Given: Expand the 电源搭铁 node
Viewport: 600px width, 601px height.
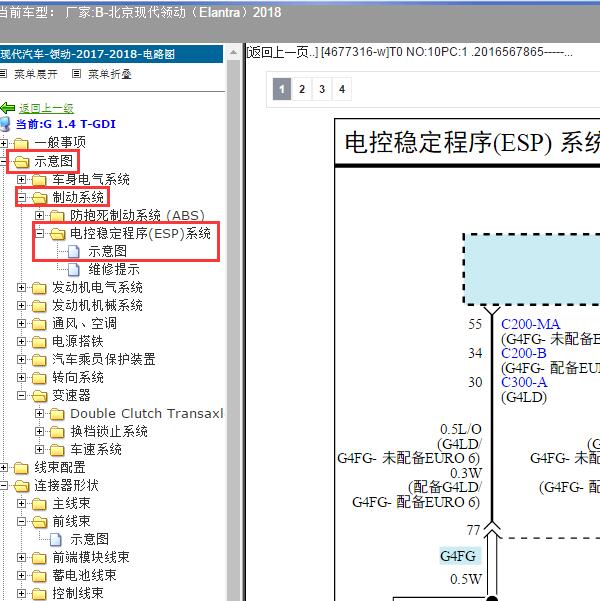Looking at the screenshot, I should pyautogui.click(x=21, y=342).
